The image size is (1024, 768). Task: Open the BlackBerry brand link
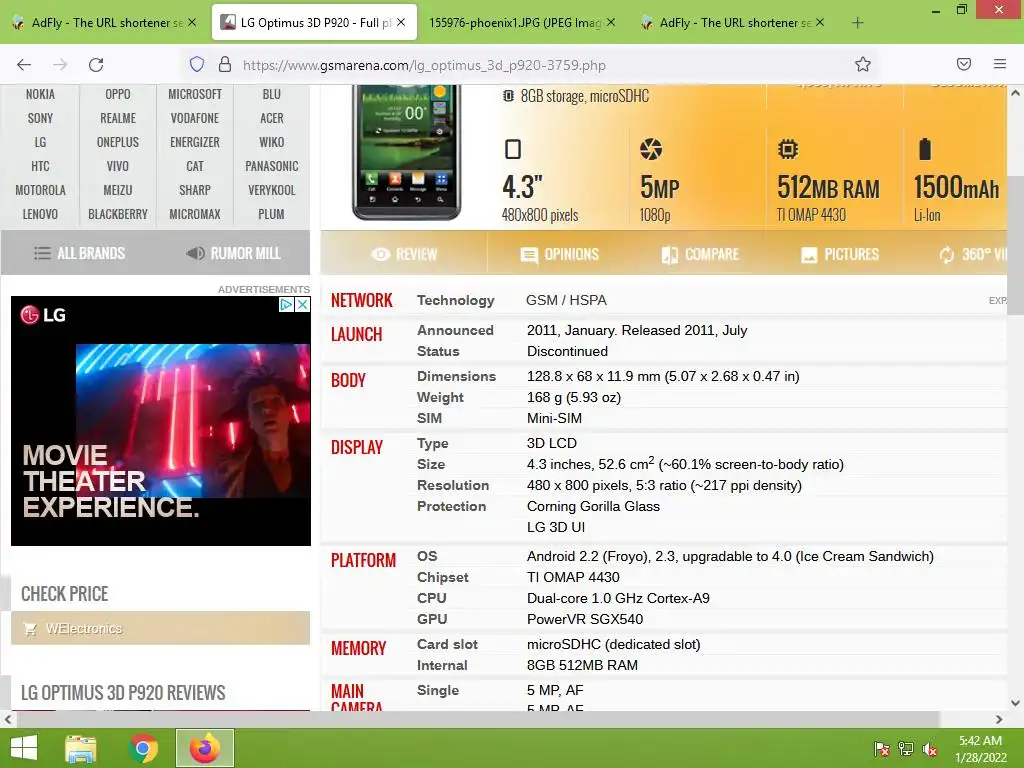click(x=118, y=214)
